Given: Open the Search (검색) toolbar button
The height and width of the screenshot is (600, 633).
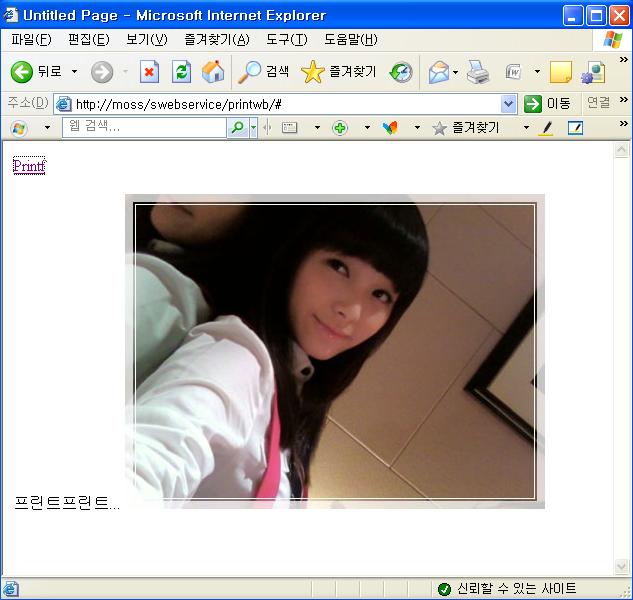Looking at the screenshot, I should pyautogui.click(x=264, y=72).
